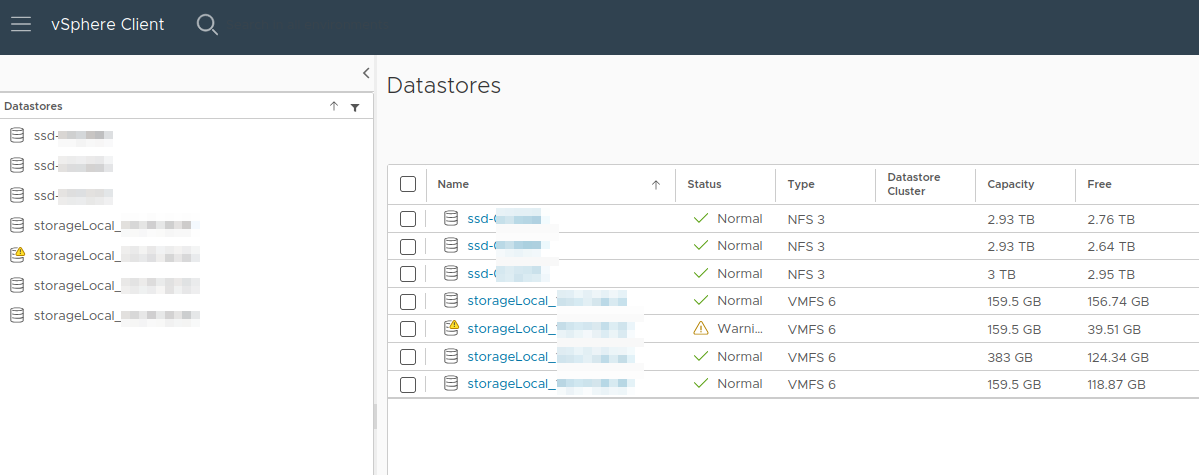Click Normal checkmark in 2.64 TB free row
1199x475 pixels.
coord(701,246)
